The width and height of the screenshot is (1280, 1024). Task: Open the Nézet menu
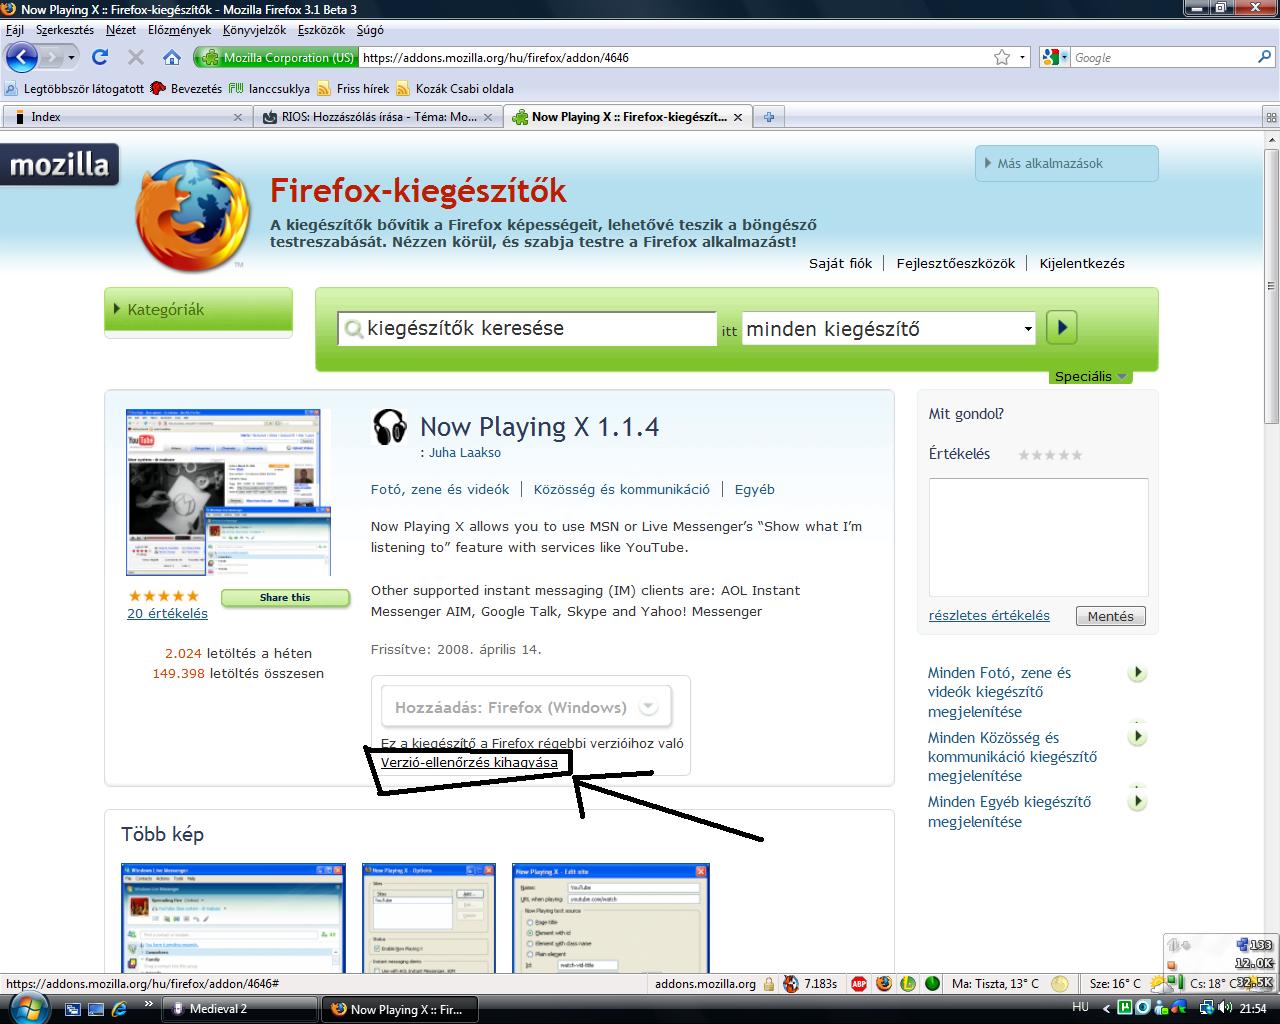tap(120, 30)
